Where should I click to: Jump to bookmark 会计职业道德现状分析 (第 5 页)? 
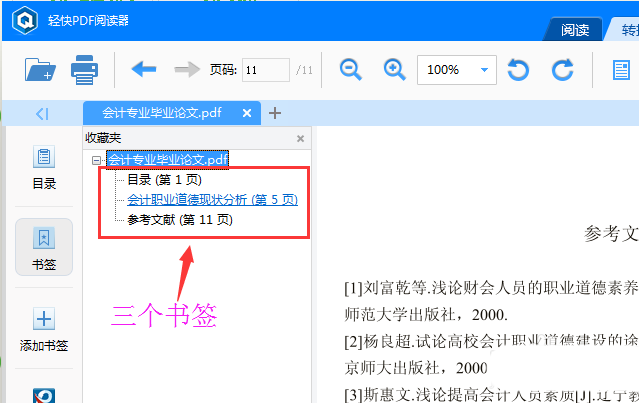tap(212, 200)
